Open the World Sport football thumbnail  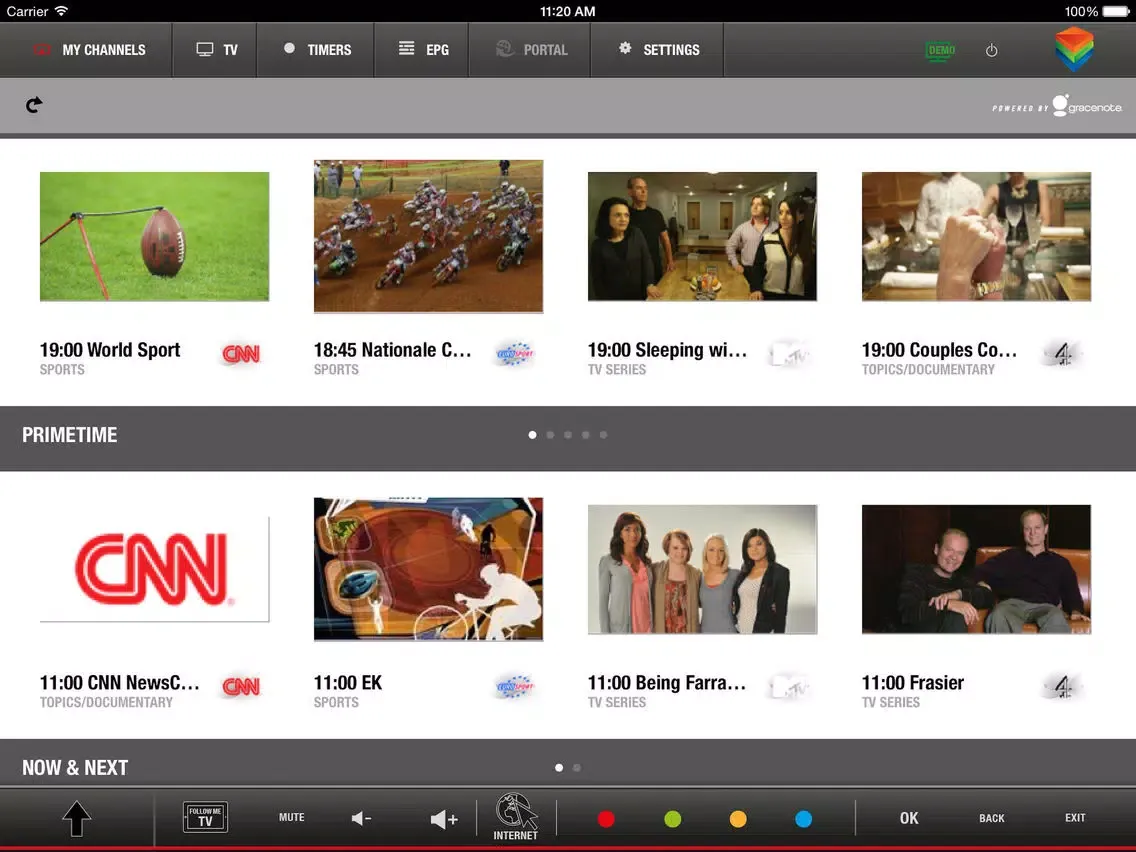(154, 236)
